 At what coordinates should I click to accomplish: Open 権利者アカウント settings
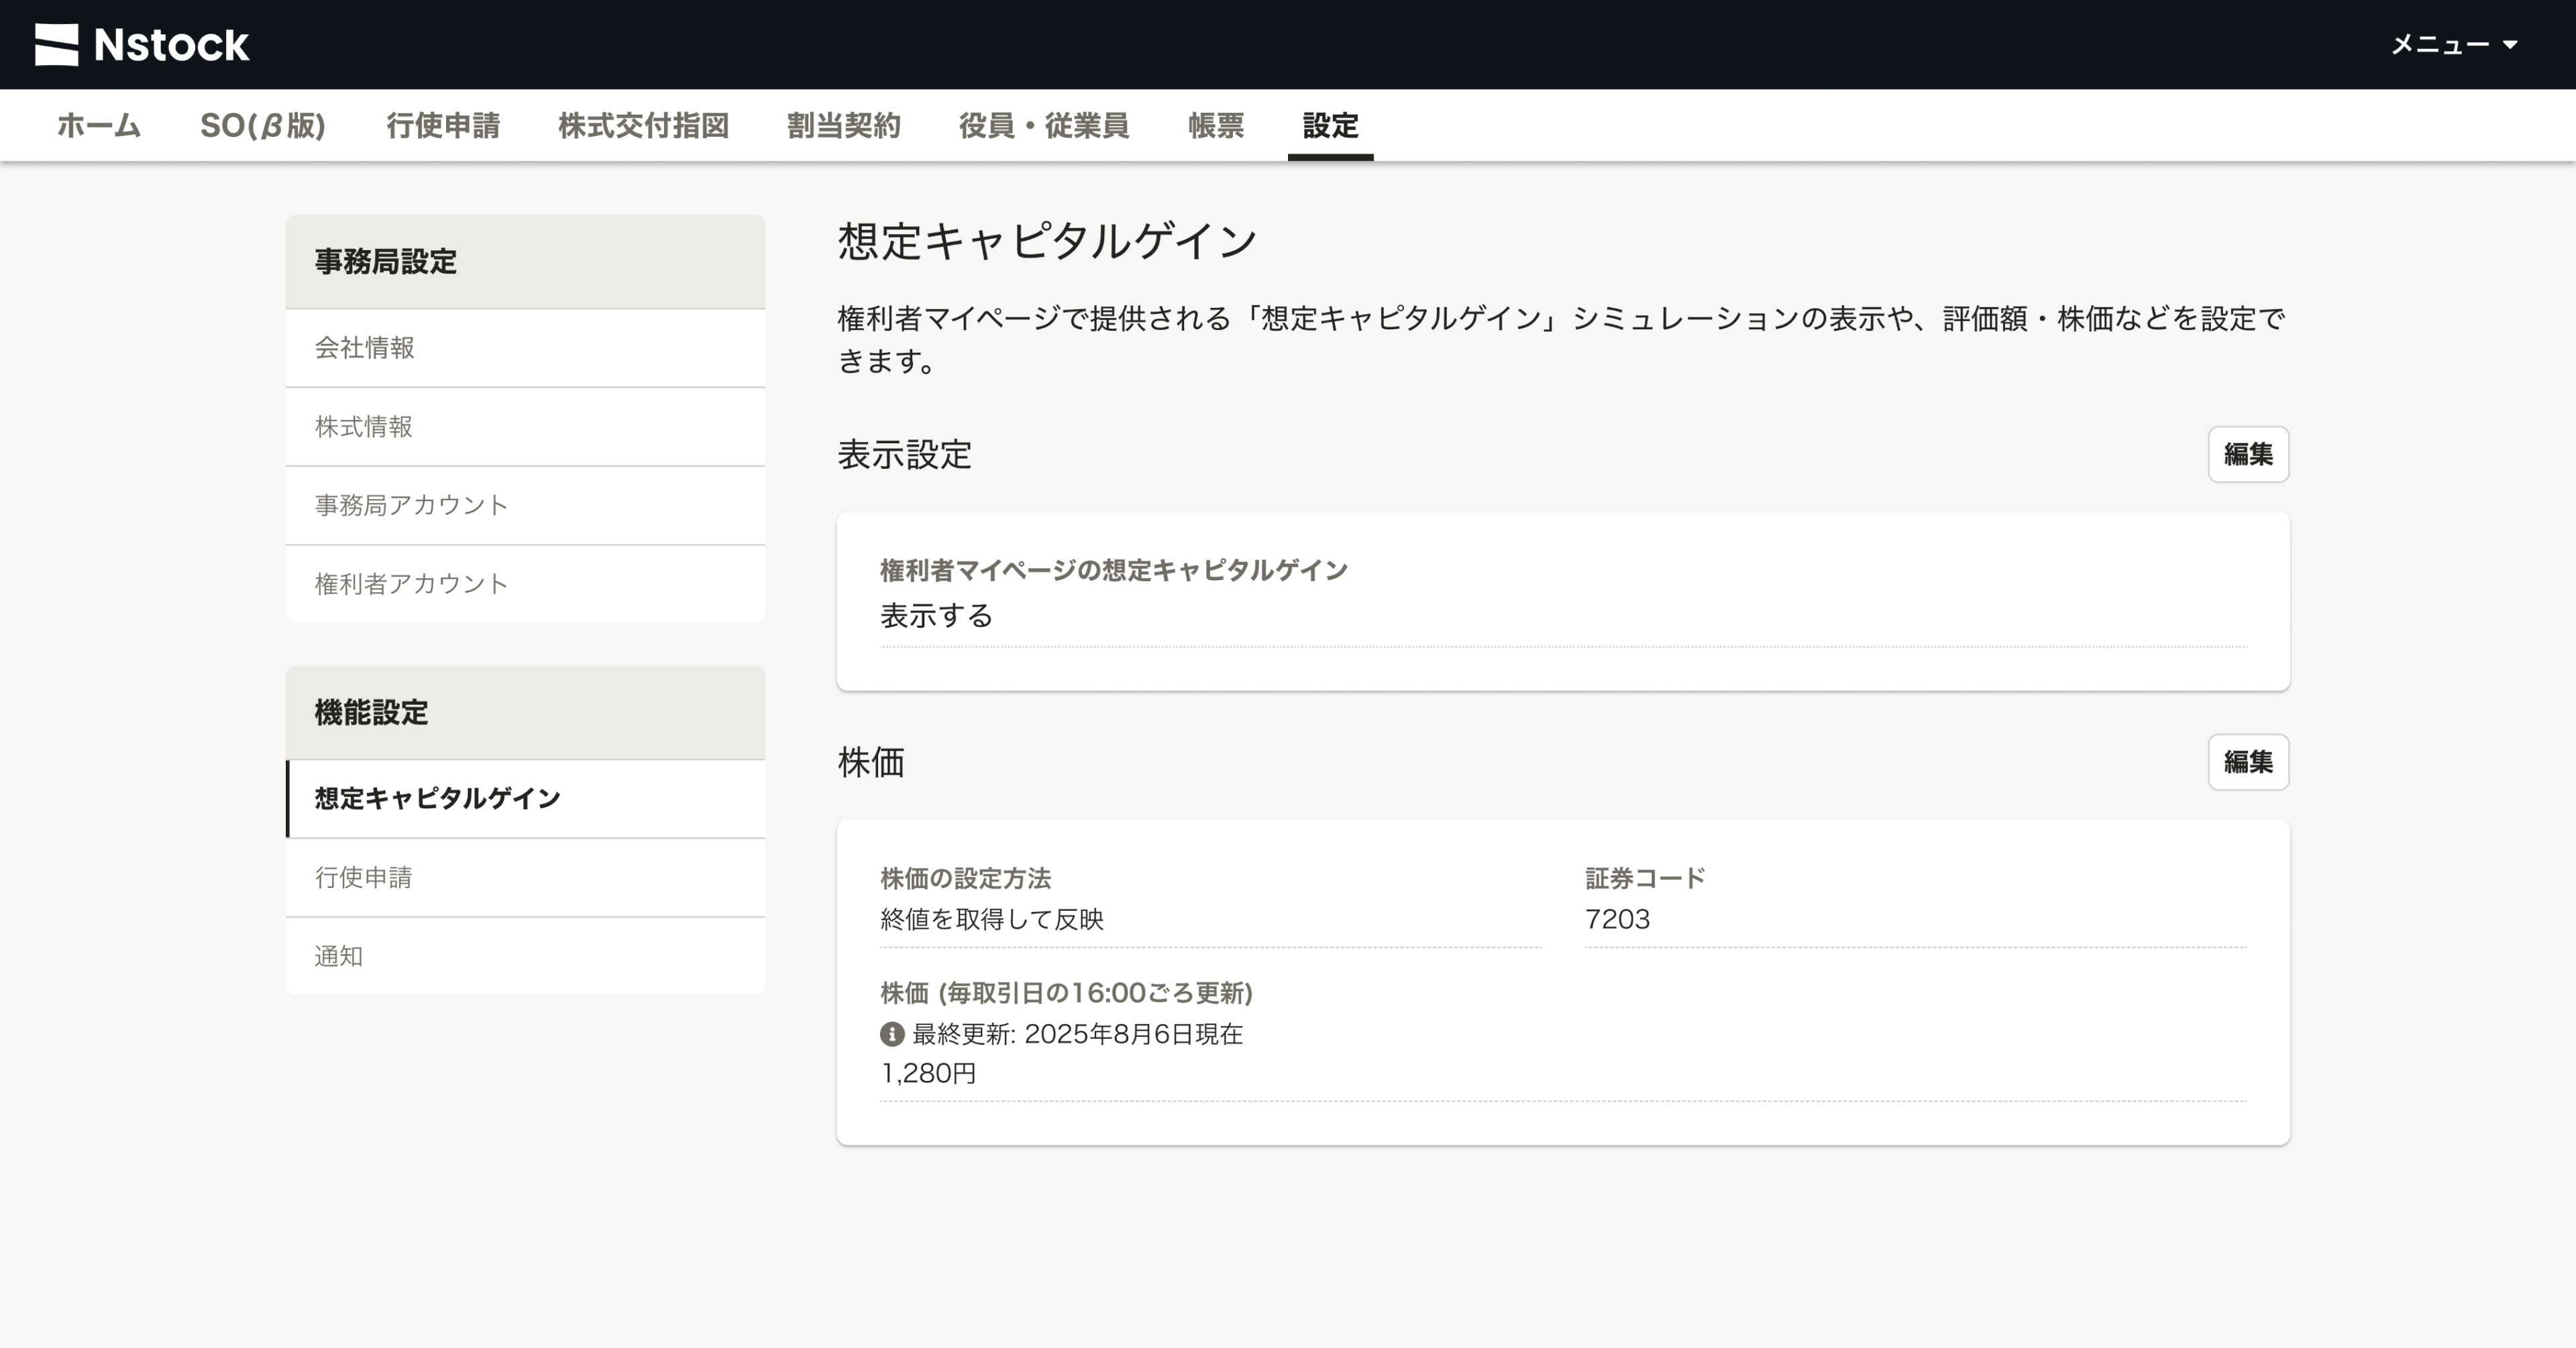[525, 584]
